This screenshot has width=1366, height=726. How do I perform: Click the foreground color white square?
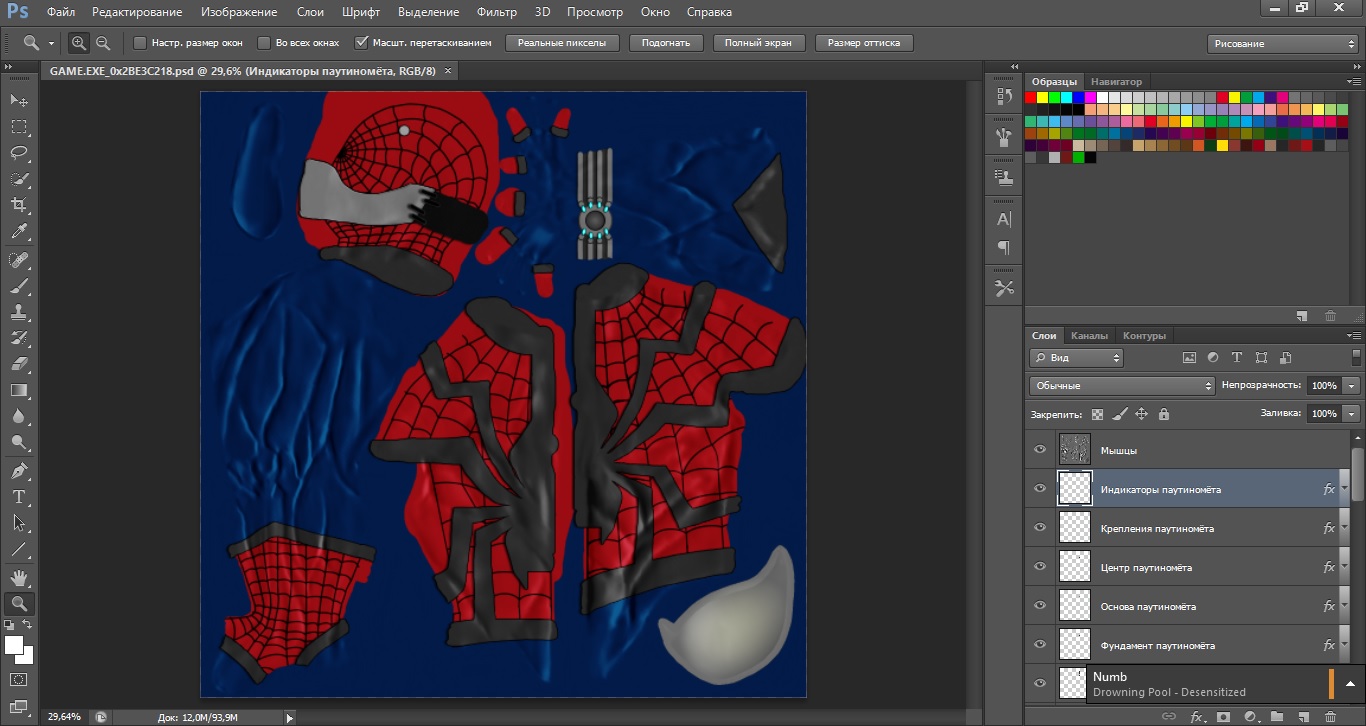click(15, 646)
